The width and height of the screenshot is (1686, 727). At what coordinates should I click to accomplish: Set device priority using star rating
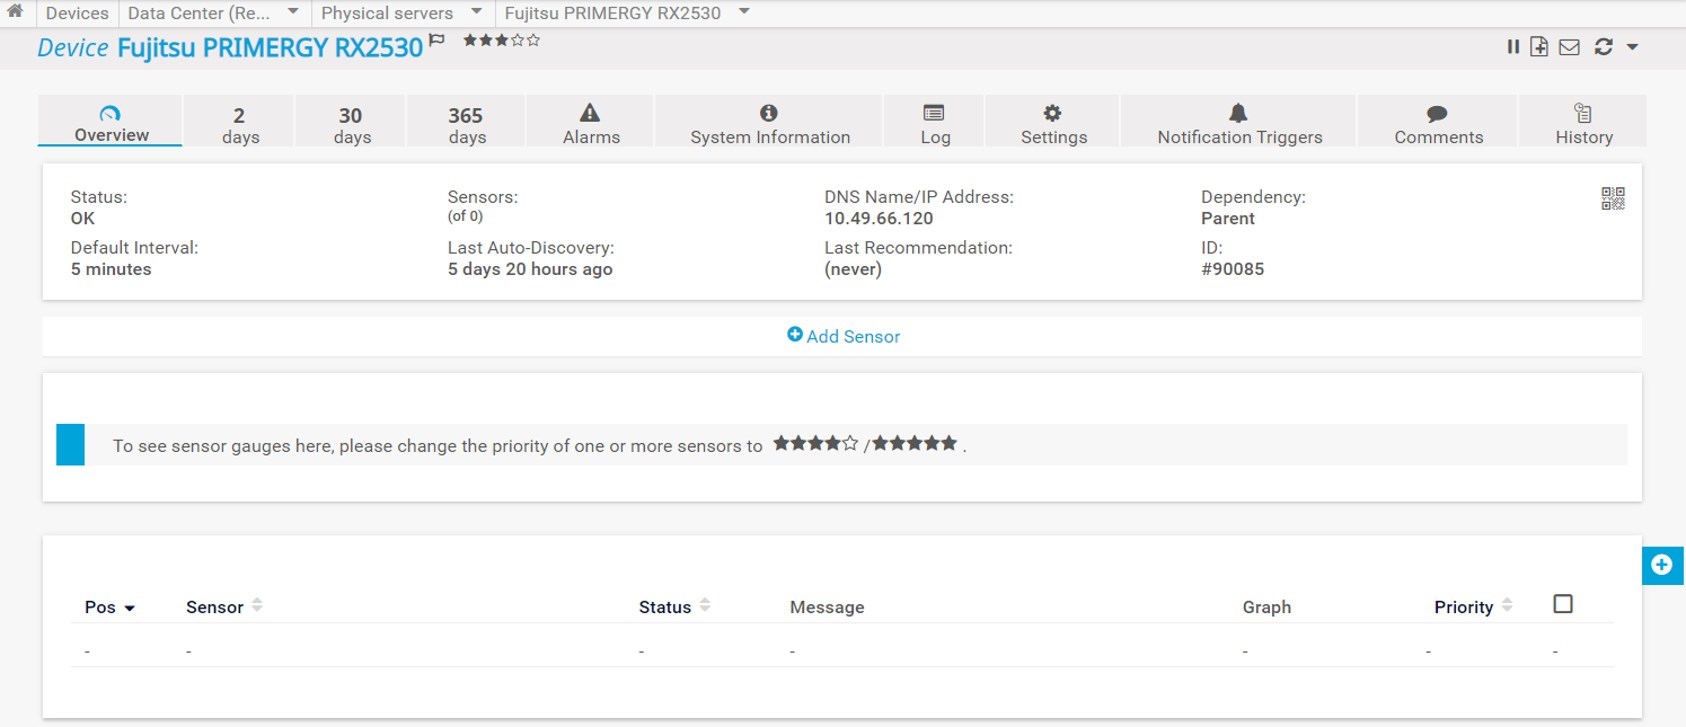click(x=501, y=40)
